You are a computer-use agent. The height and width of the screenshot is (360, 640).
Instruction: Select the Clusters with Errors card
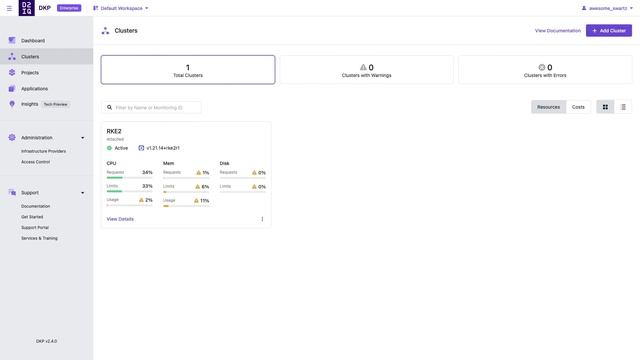tap(545, 70)
